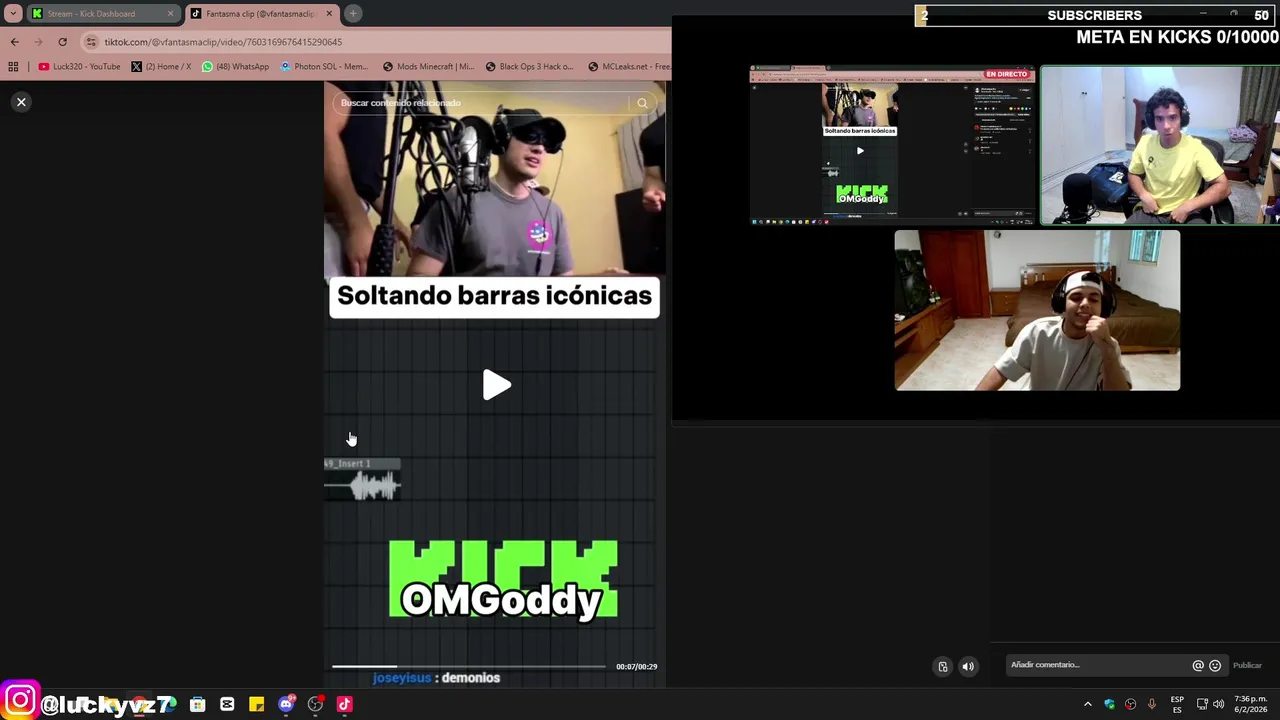The image size is (1280, 720).
Task: View site information icon in address bar
Action: [x=91, y=42]
